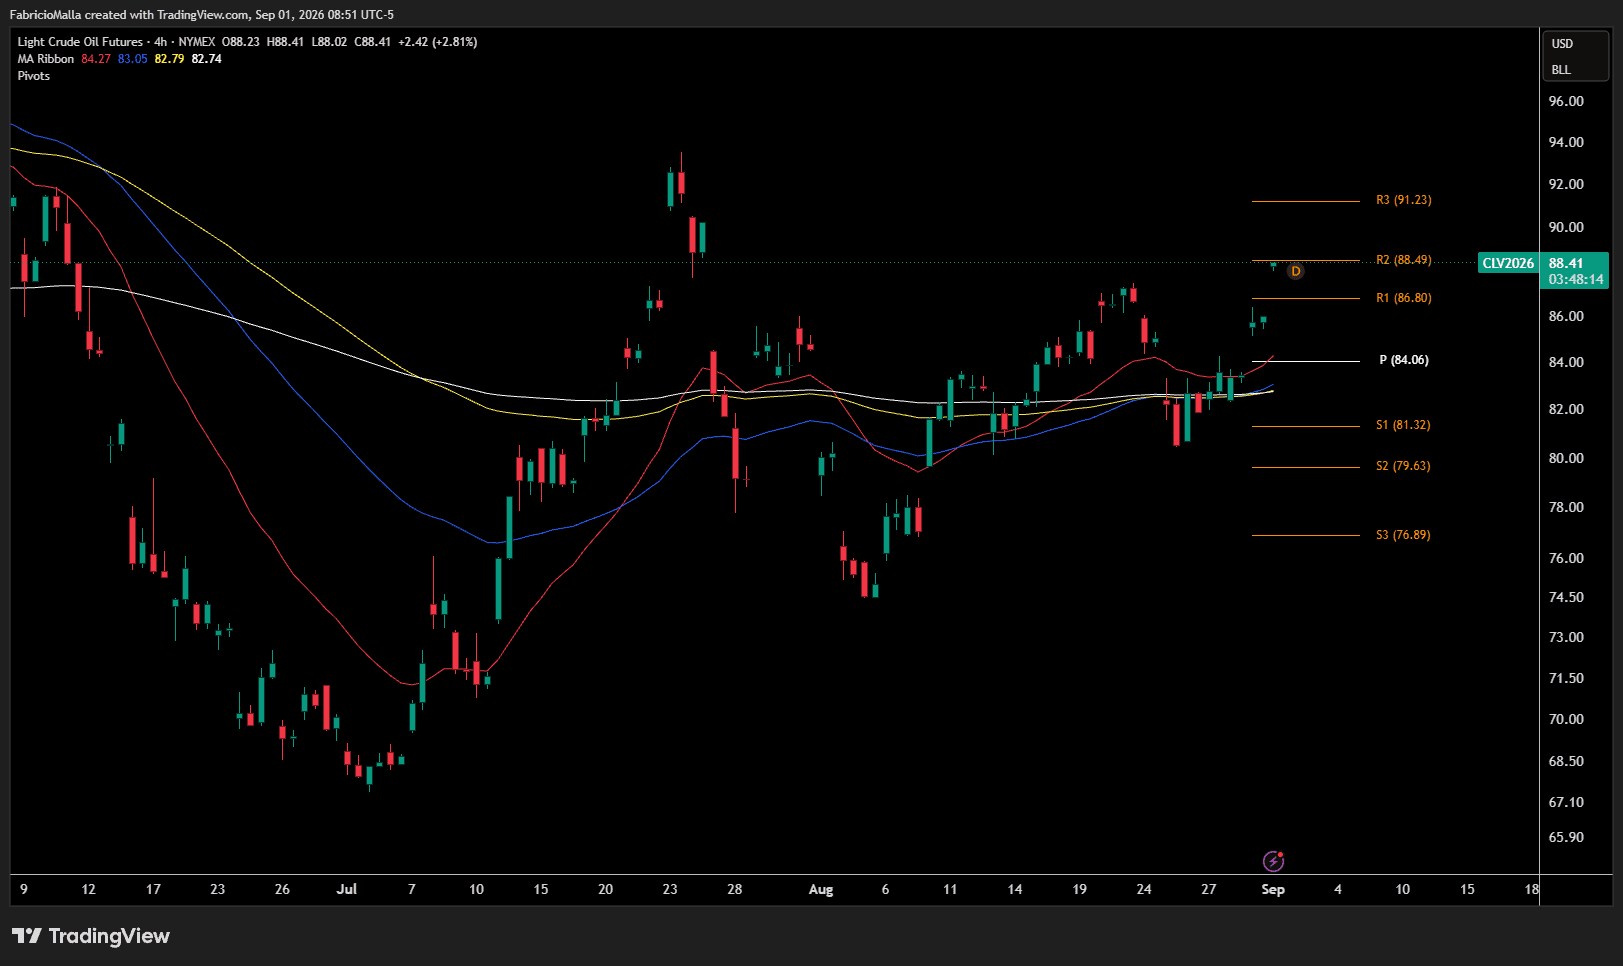This screenshot has width=1623, height=966.
Task: Click the D dividend marker icon
Action: pos(1295,271)
